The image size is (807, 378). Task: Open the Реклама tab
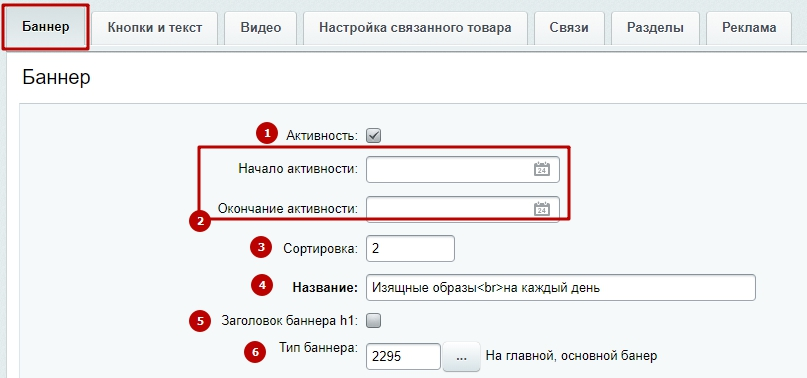point(749,28)
